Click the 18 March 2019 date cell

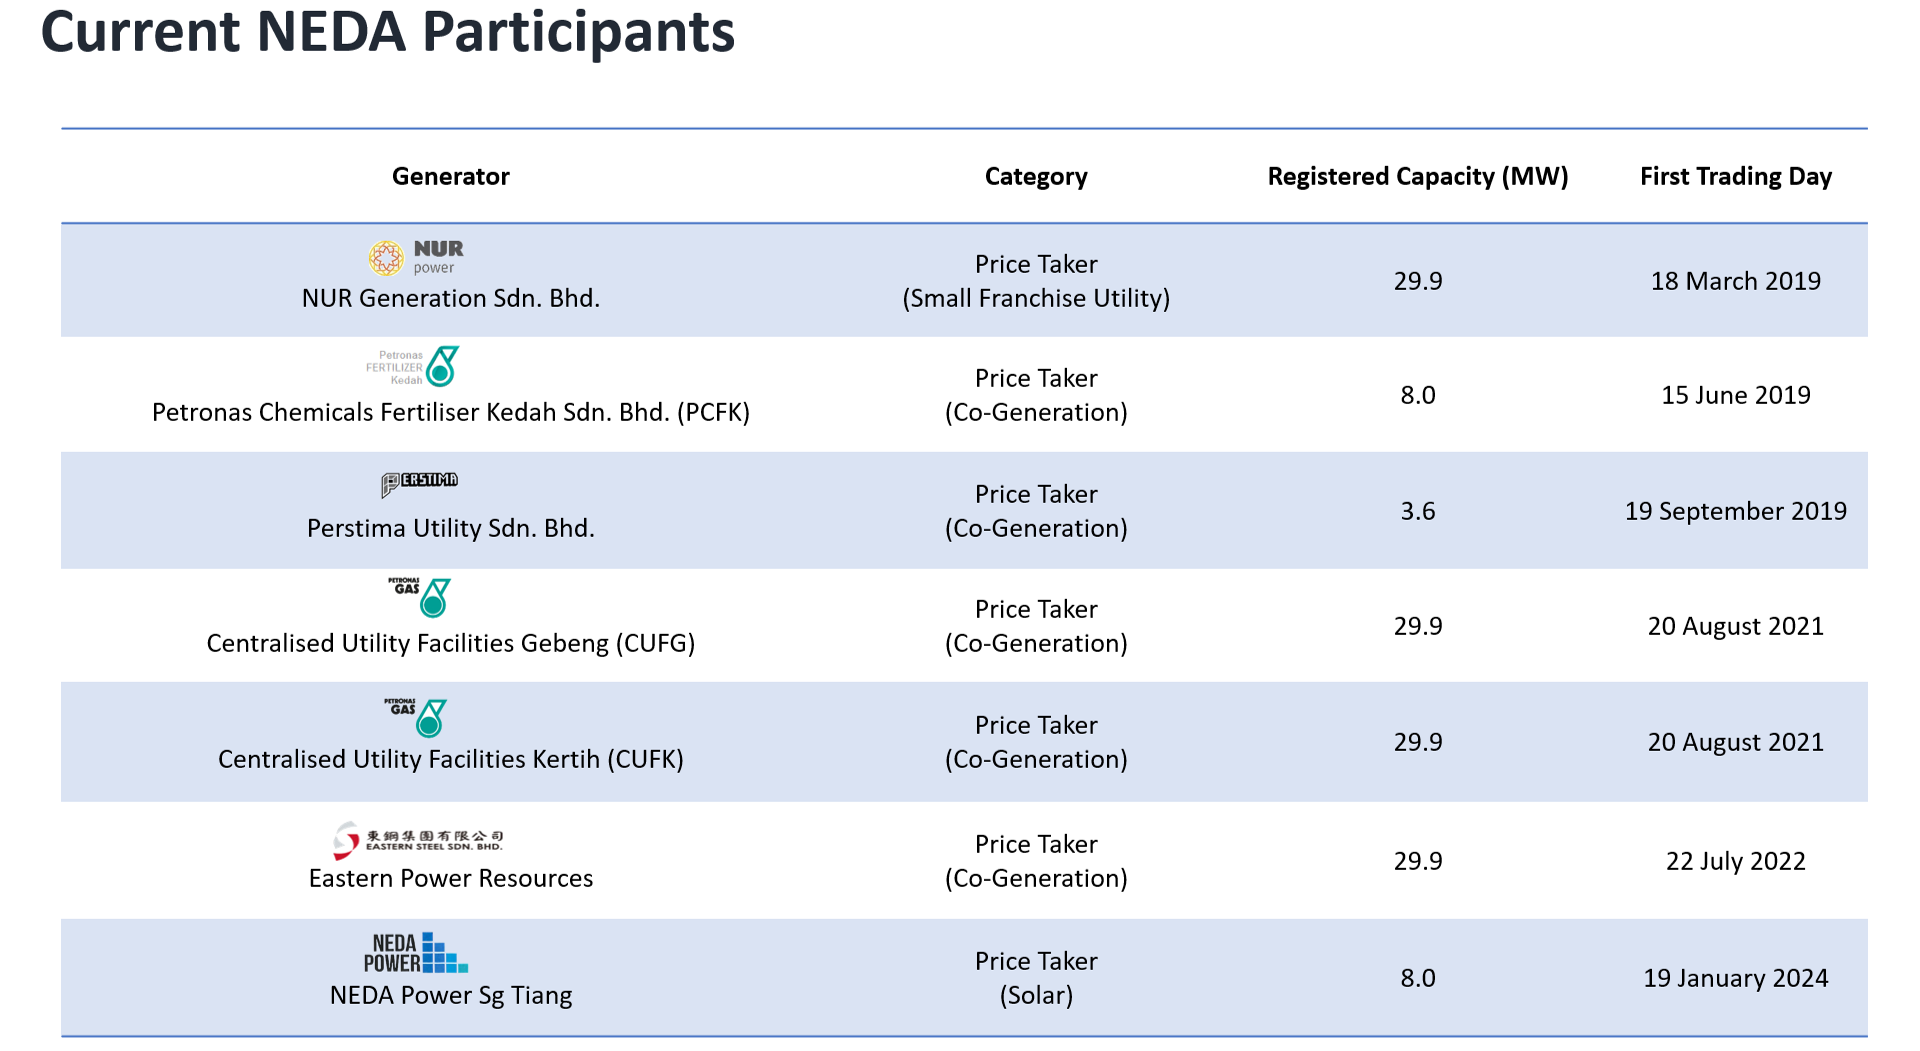[x=1735, y=282]
